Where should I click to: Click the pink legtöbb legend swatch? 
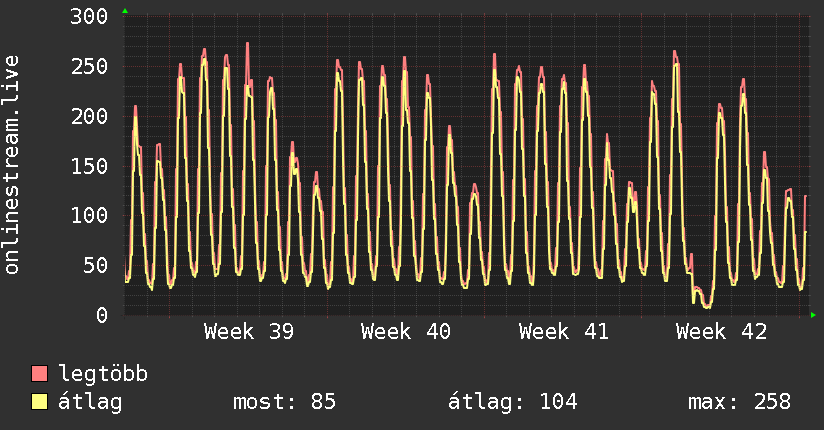(x=39, y=373)
